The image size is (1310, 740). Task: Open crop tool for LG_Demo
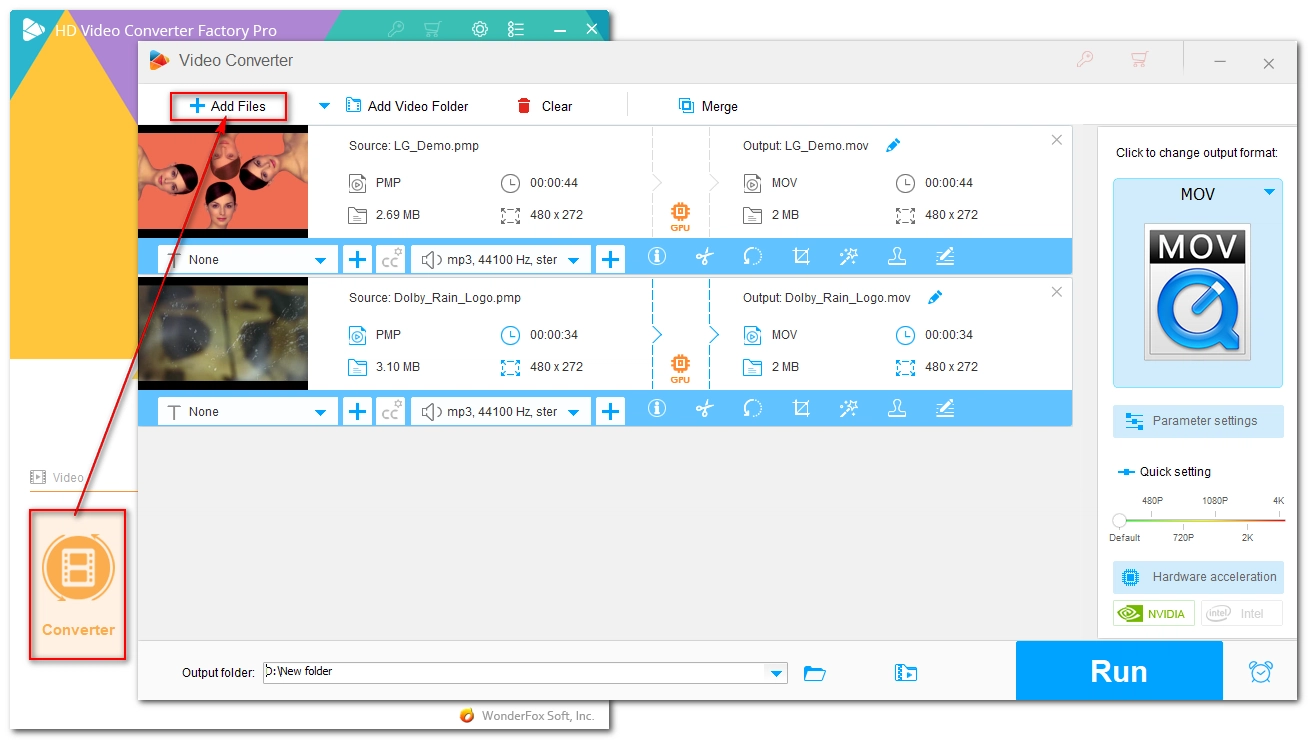tap(801, 257)
